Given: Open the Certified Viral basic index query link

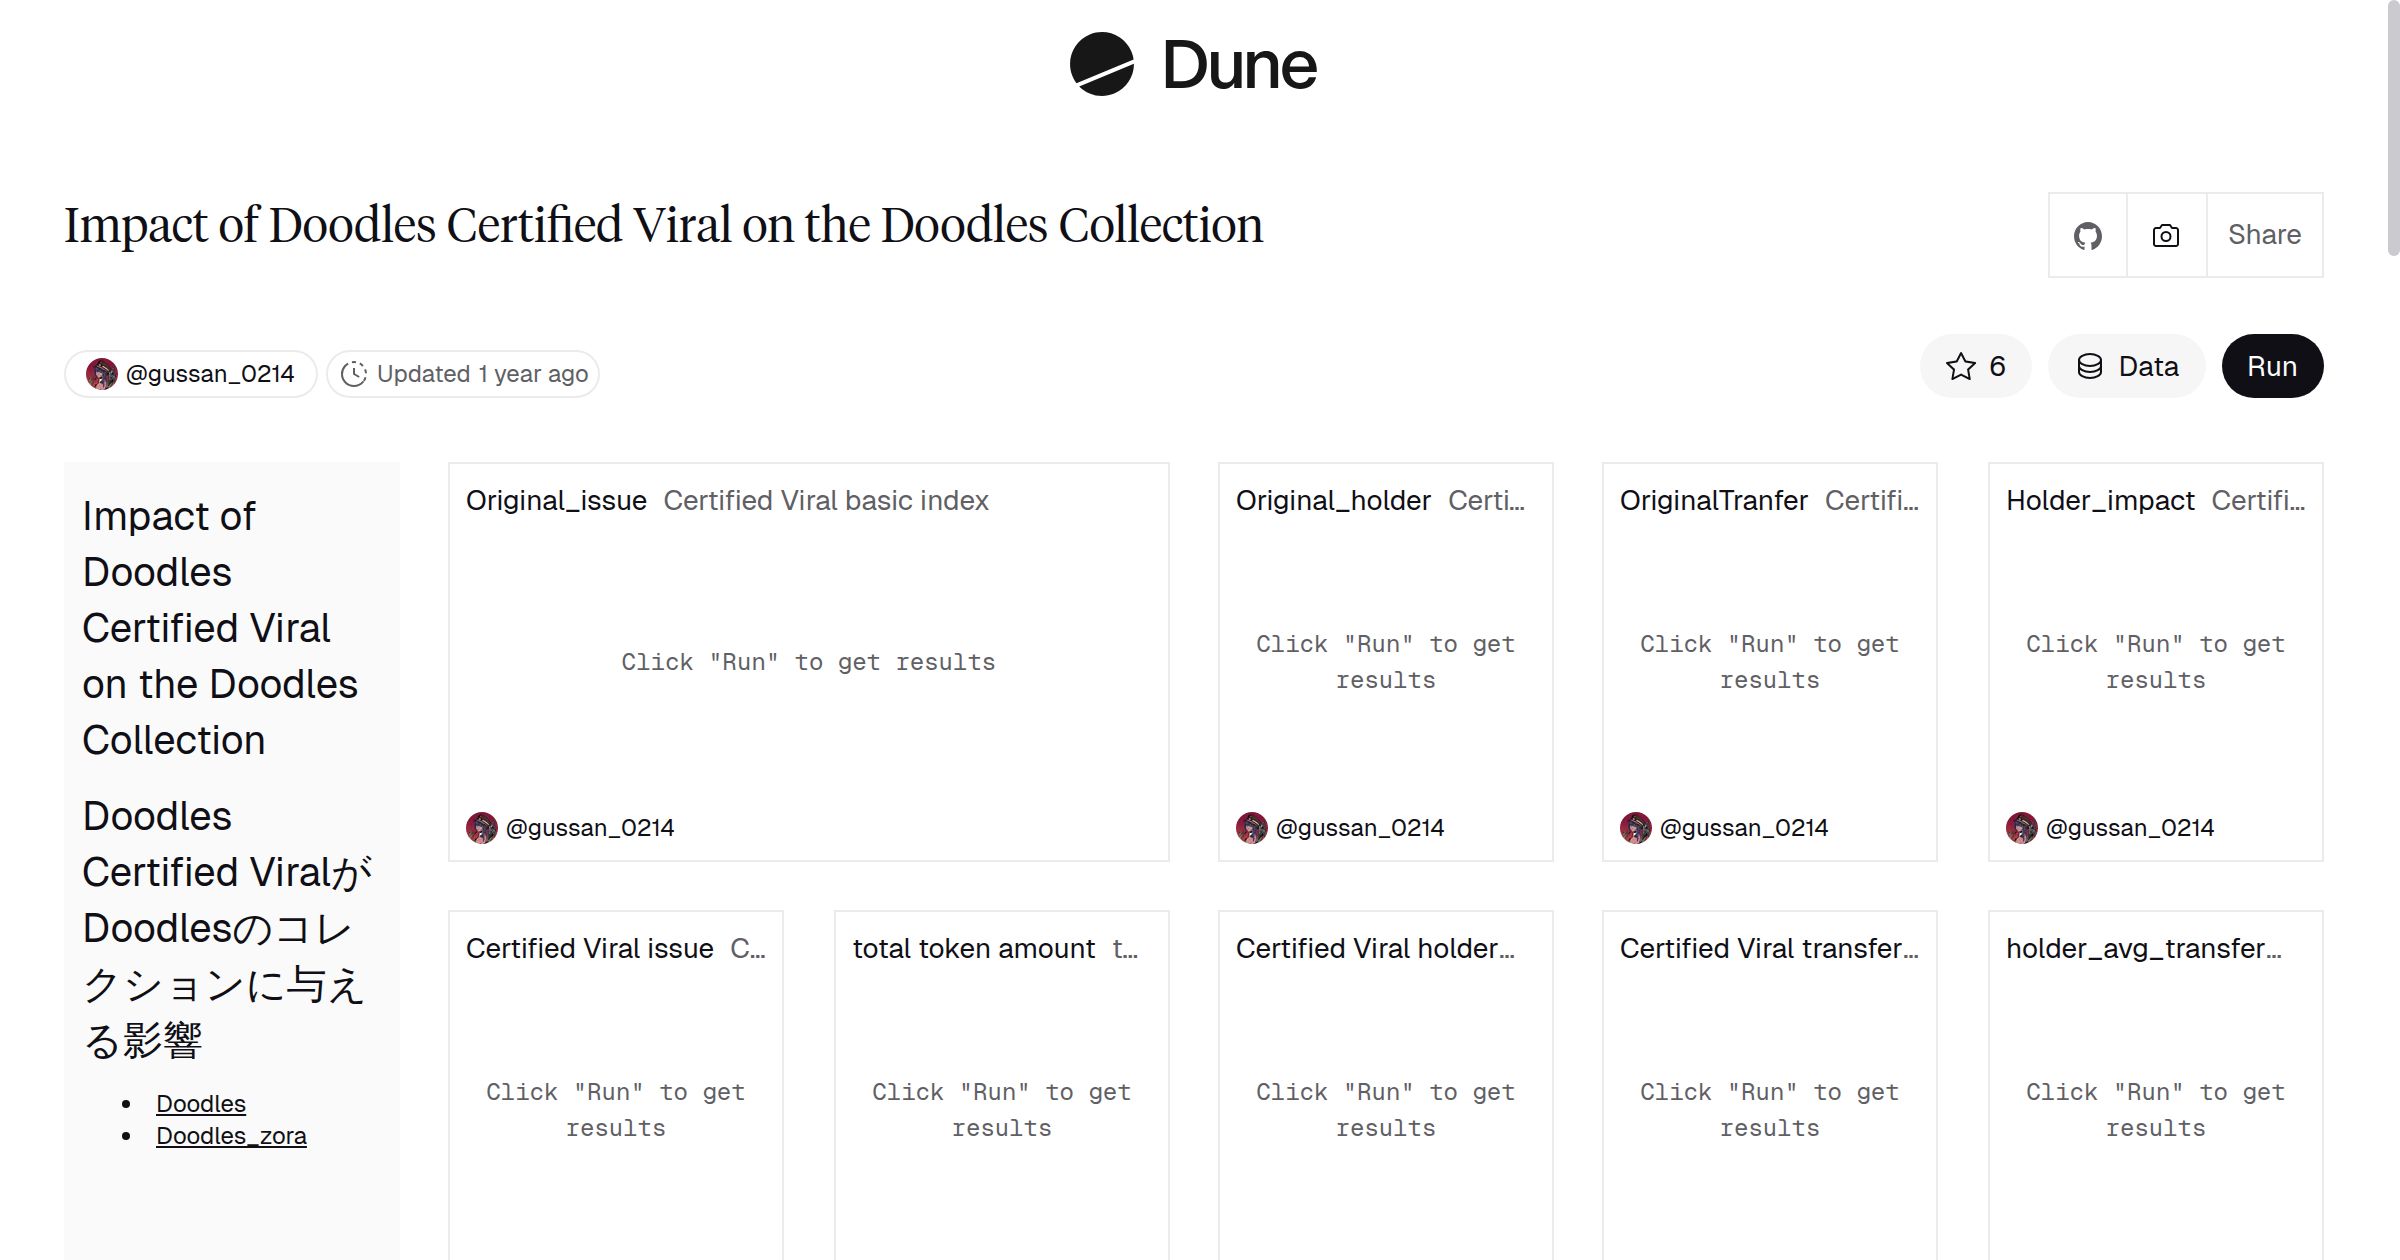Looking at the screenshot, I should pyautogui.click(x=826, y=500).
